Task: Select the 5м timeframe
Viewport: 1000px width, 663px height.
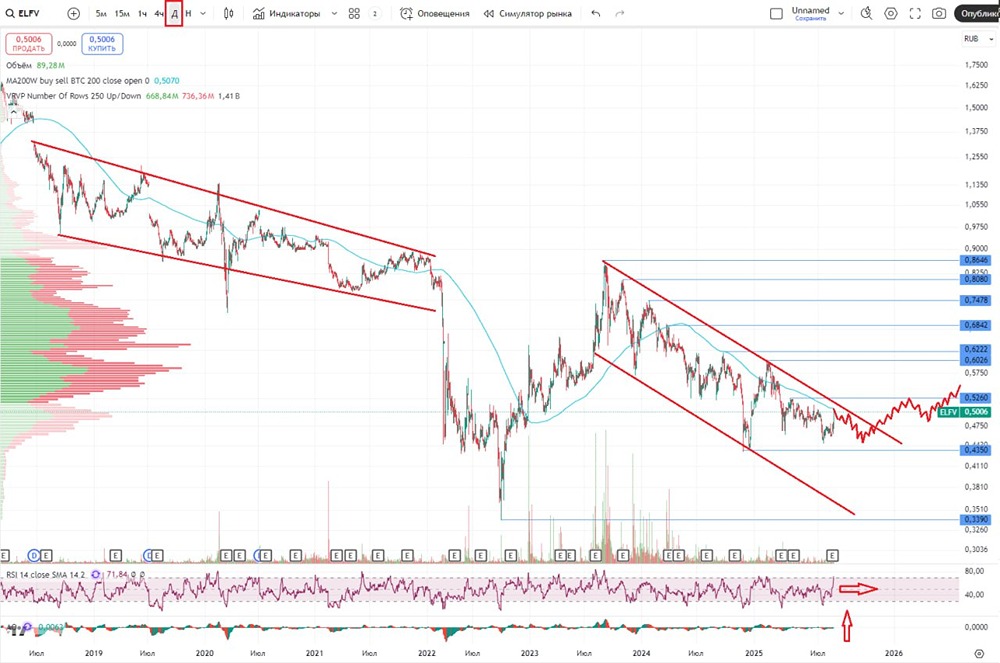Action: 101,13
